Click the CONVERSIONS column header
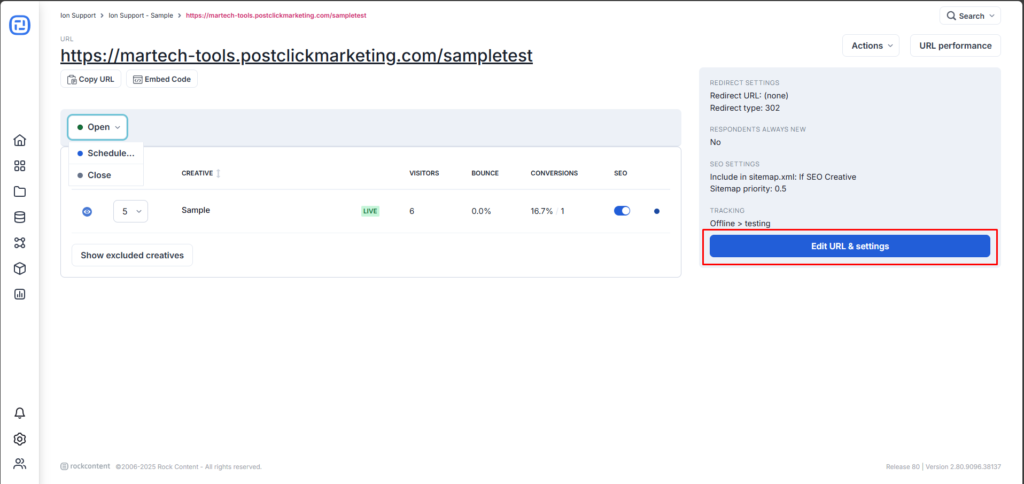Image resolution: width=1024 pixels, height=484 pixels. (x=554, y=173)
